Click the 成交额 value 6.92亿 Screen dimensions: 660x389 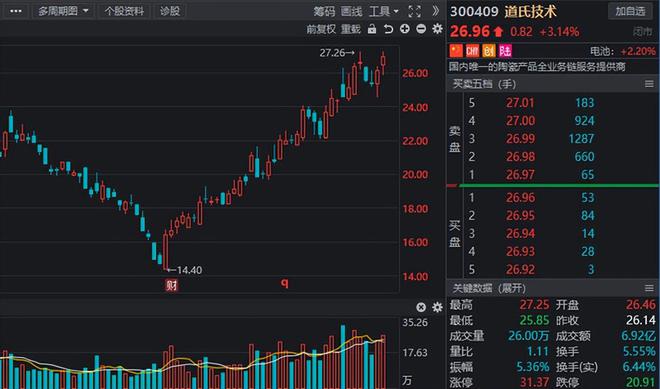[x=639, y=336]
